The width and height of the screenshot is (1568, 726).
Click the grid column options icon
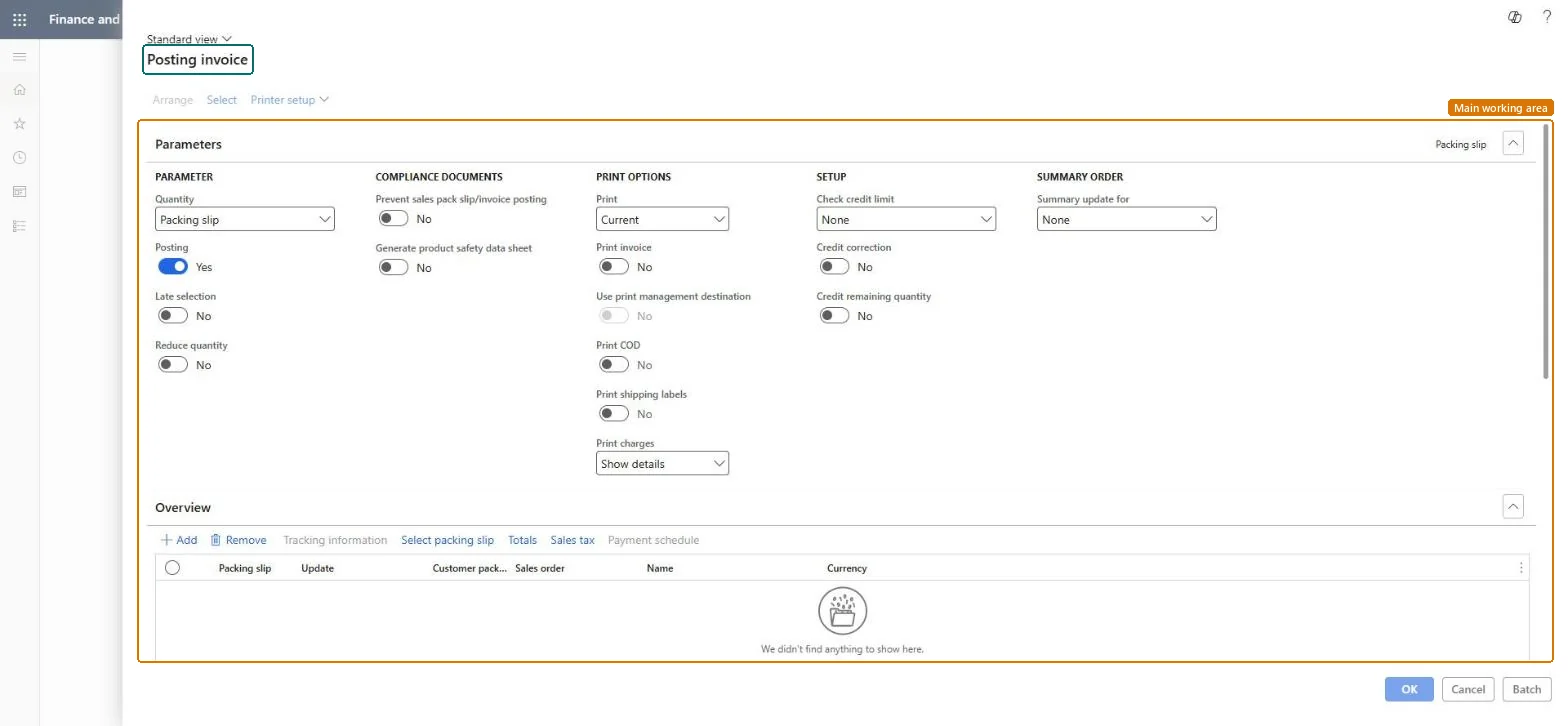coord(1521,568)
